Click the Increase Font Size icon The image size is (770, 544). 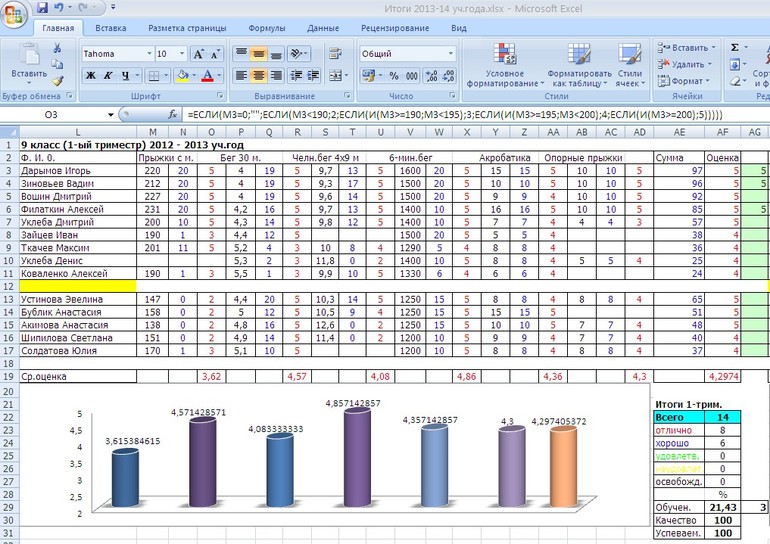[198, 54]
